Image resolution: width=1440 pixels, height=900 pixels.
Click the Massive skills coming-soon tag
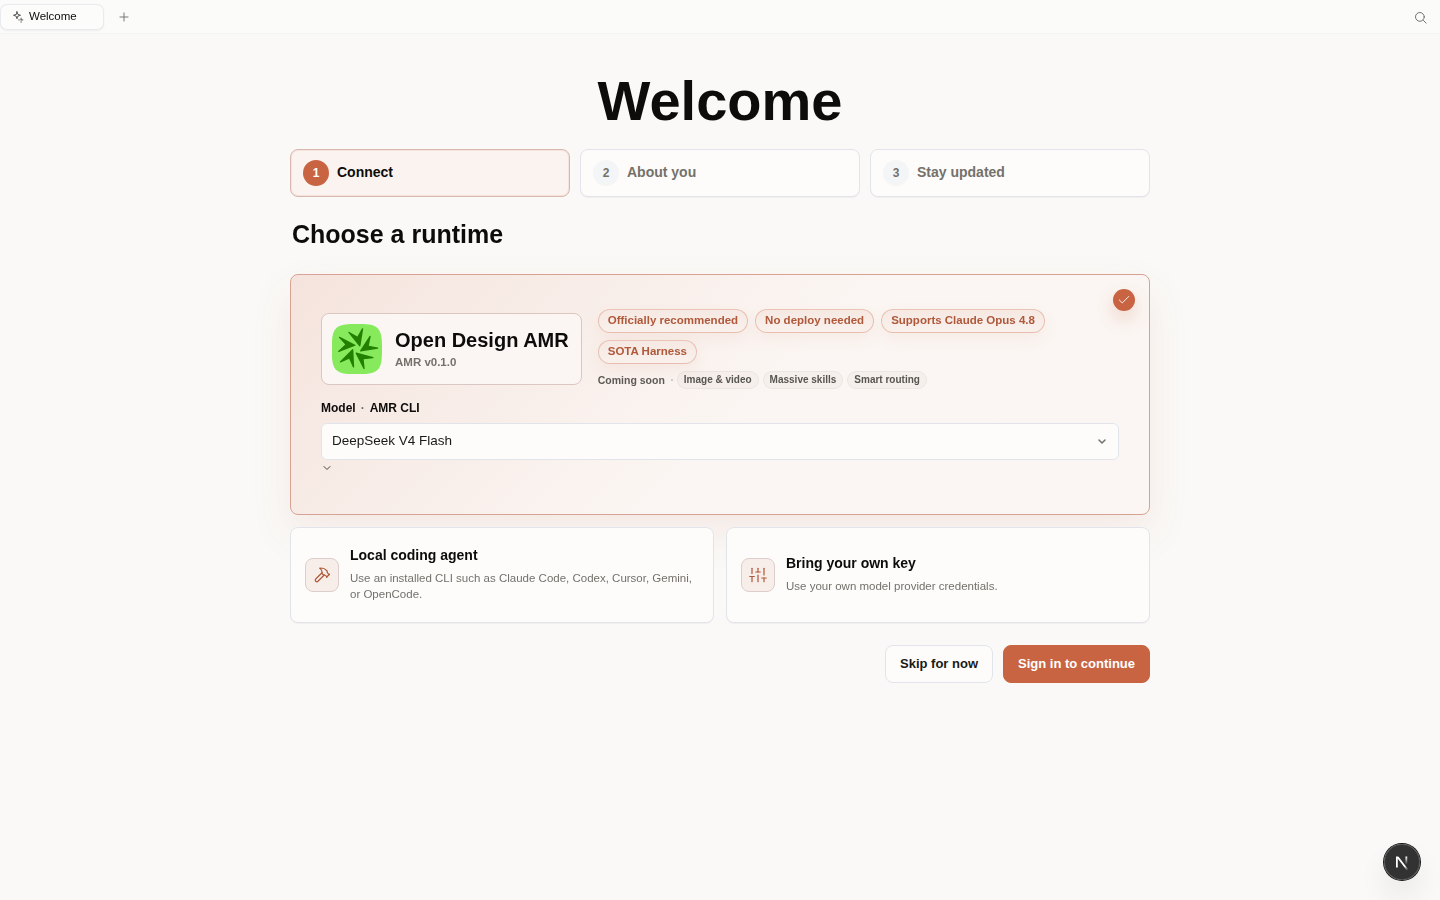803,380
